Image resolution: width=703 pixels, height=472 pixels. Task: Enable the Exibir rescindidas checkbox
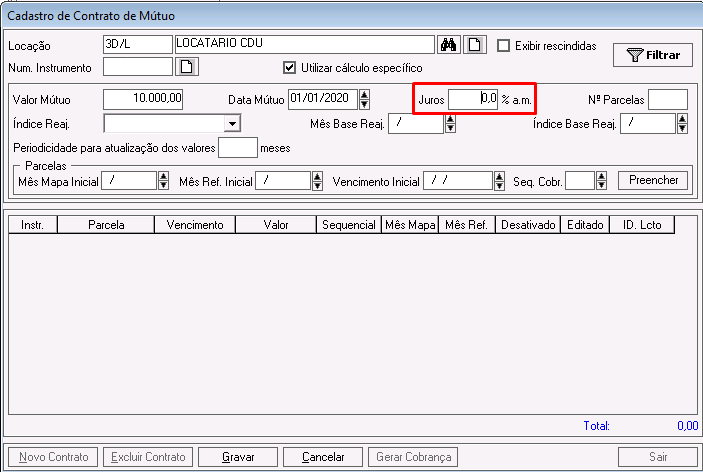503,46
